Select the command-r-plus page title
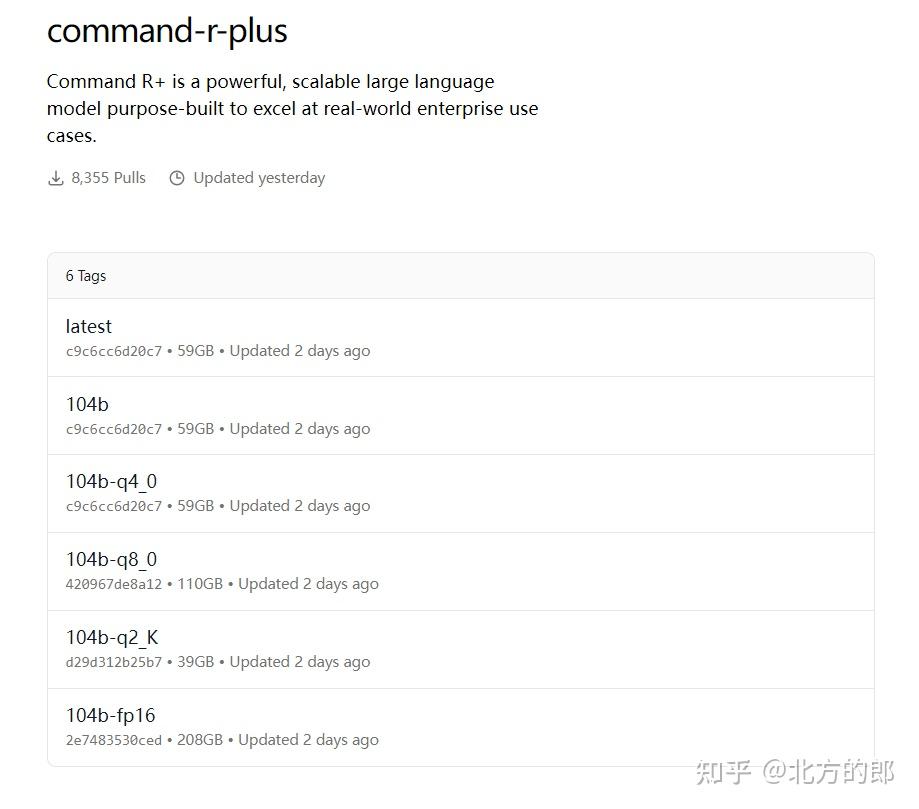This screenshot has height=809, width=919. (166, 31)
